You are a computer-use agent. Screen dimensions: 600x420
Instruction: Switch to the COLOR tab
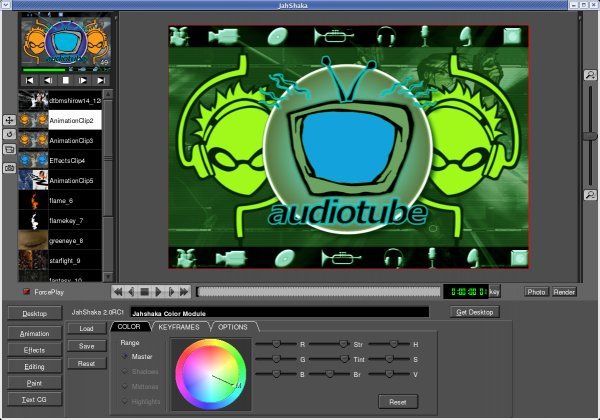click(x=129, y=327)
